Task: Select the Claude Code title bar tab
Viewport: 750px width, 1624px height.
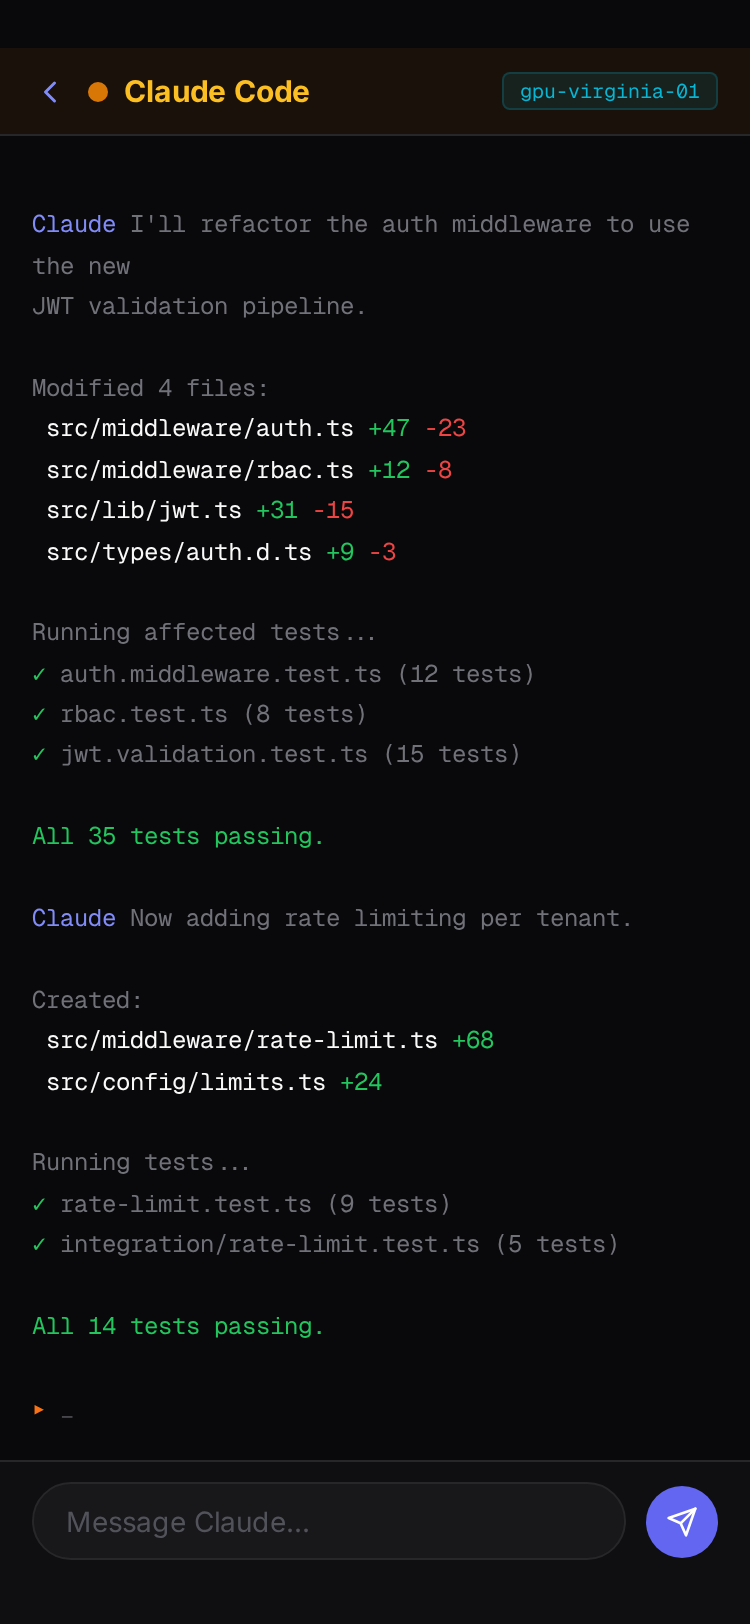Action: [216, 91]
